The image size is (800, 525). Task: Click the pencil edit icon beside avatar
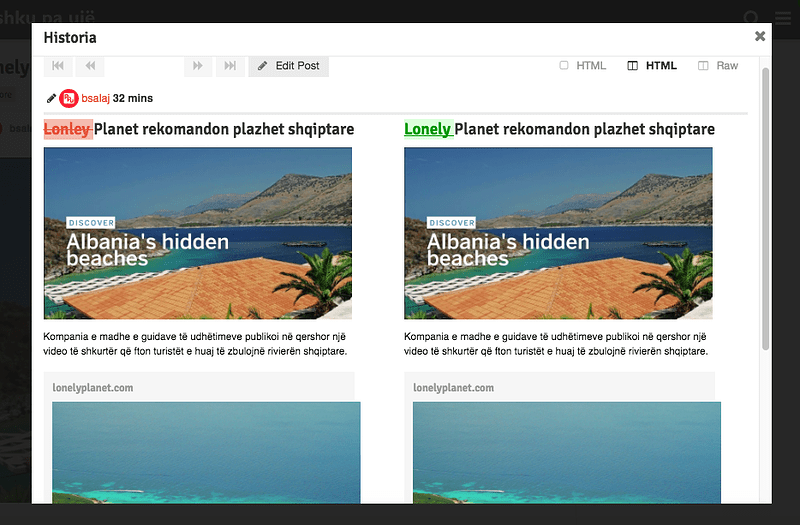[x=51, y=98]
